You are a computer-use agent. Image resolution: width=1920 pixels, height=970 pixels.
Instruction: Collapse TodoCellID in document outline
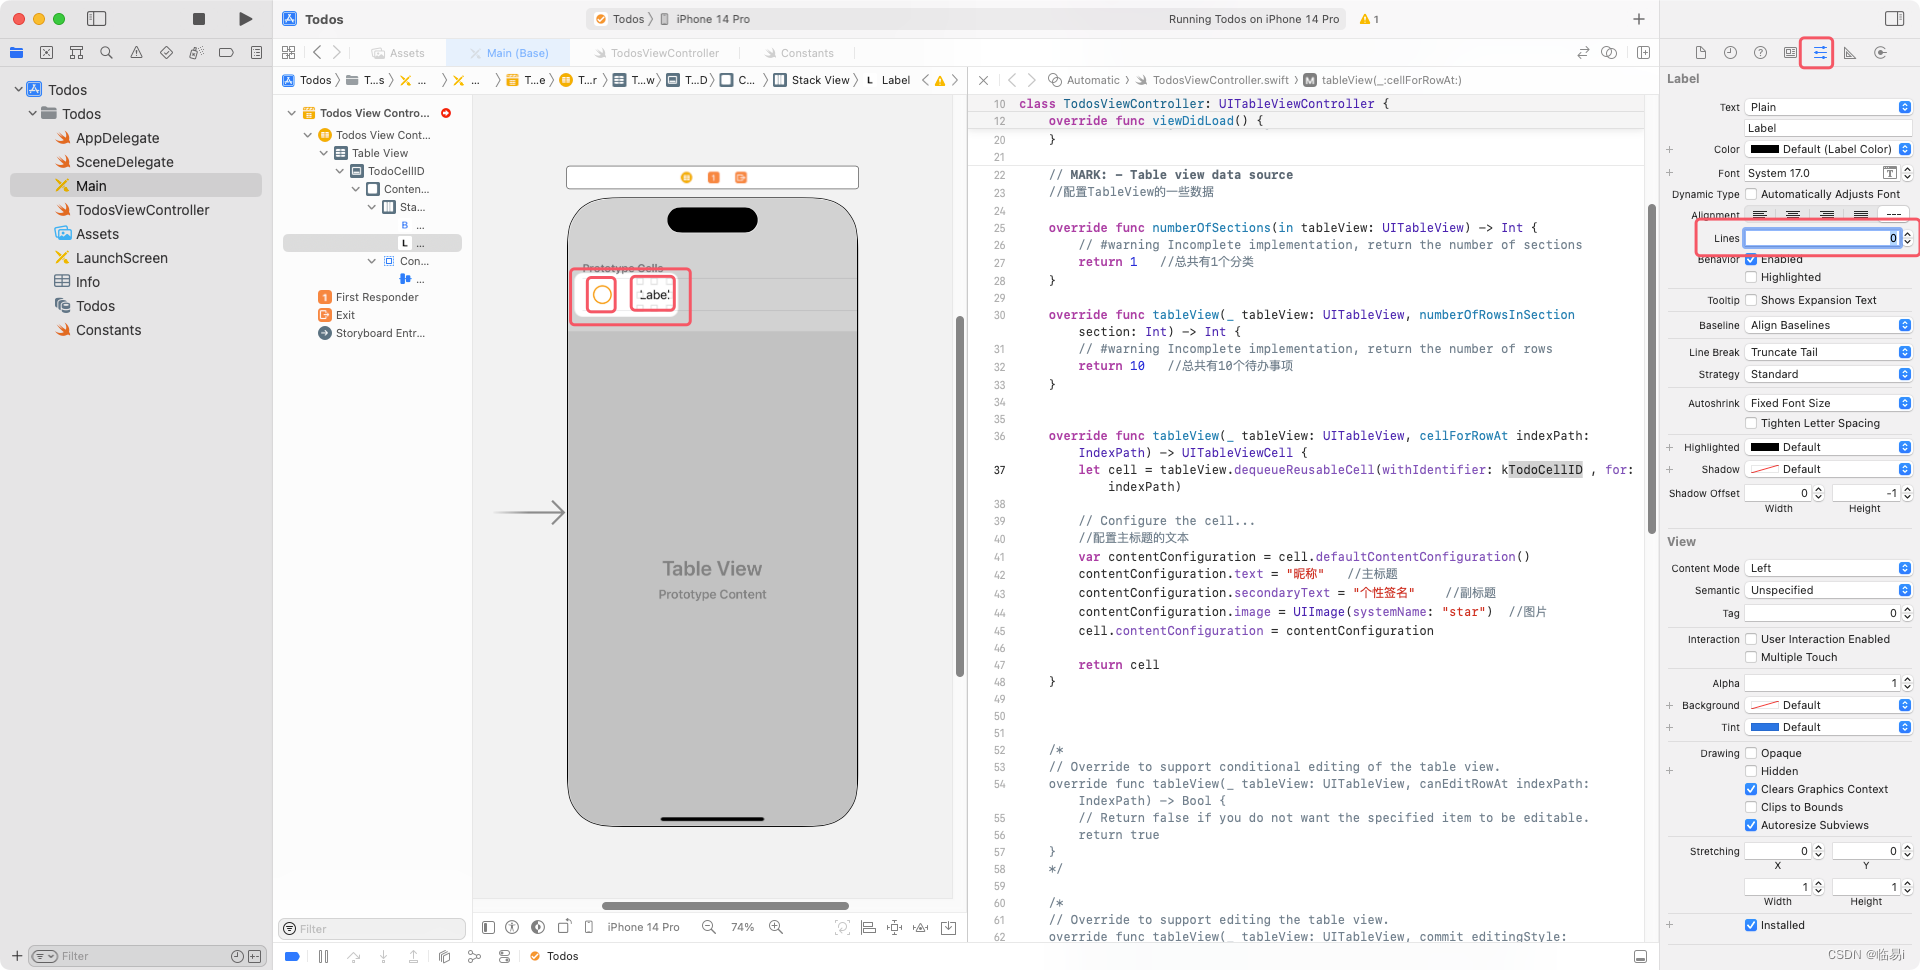(340, 171)
